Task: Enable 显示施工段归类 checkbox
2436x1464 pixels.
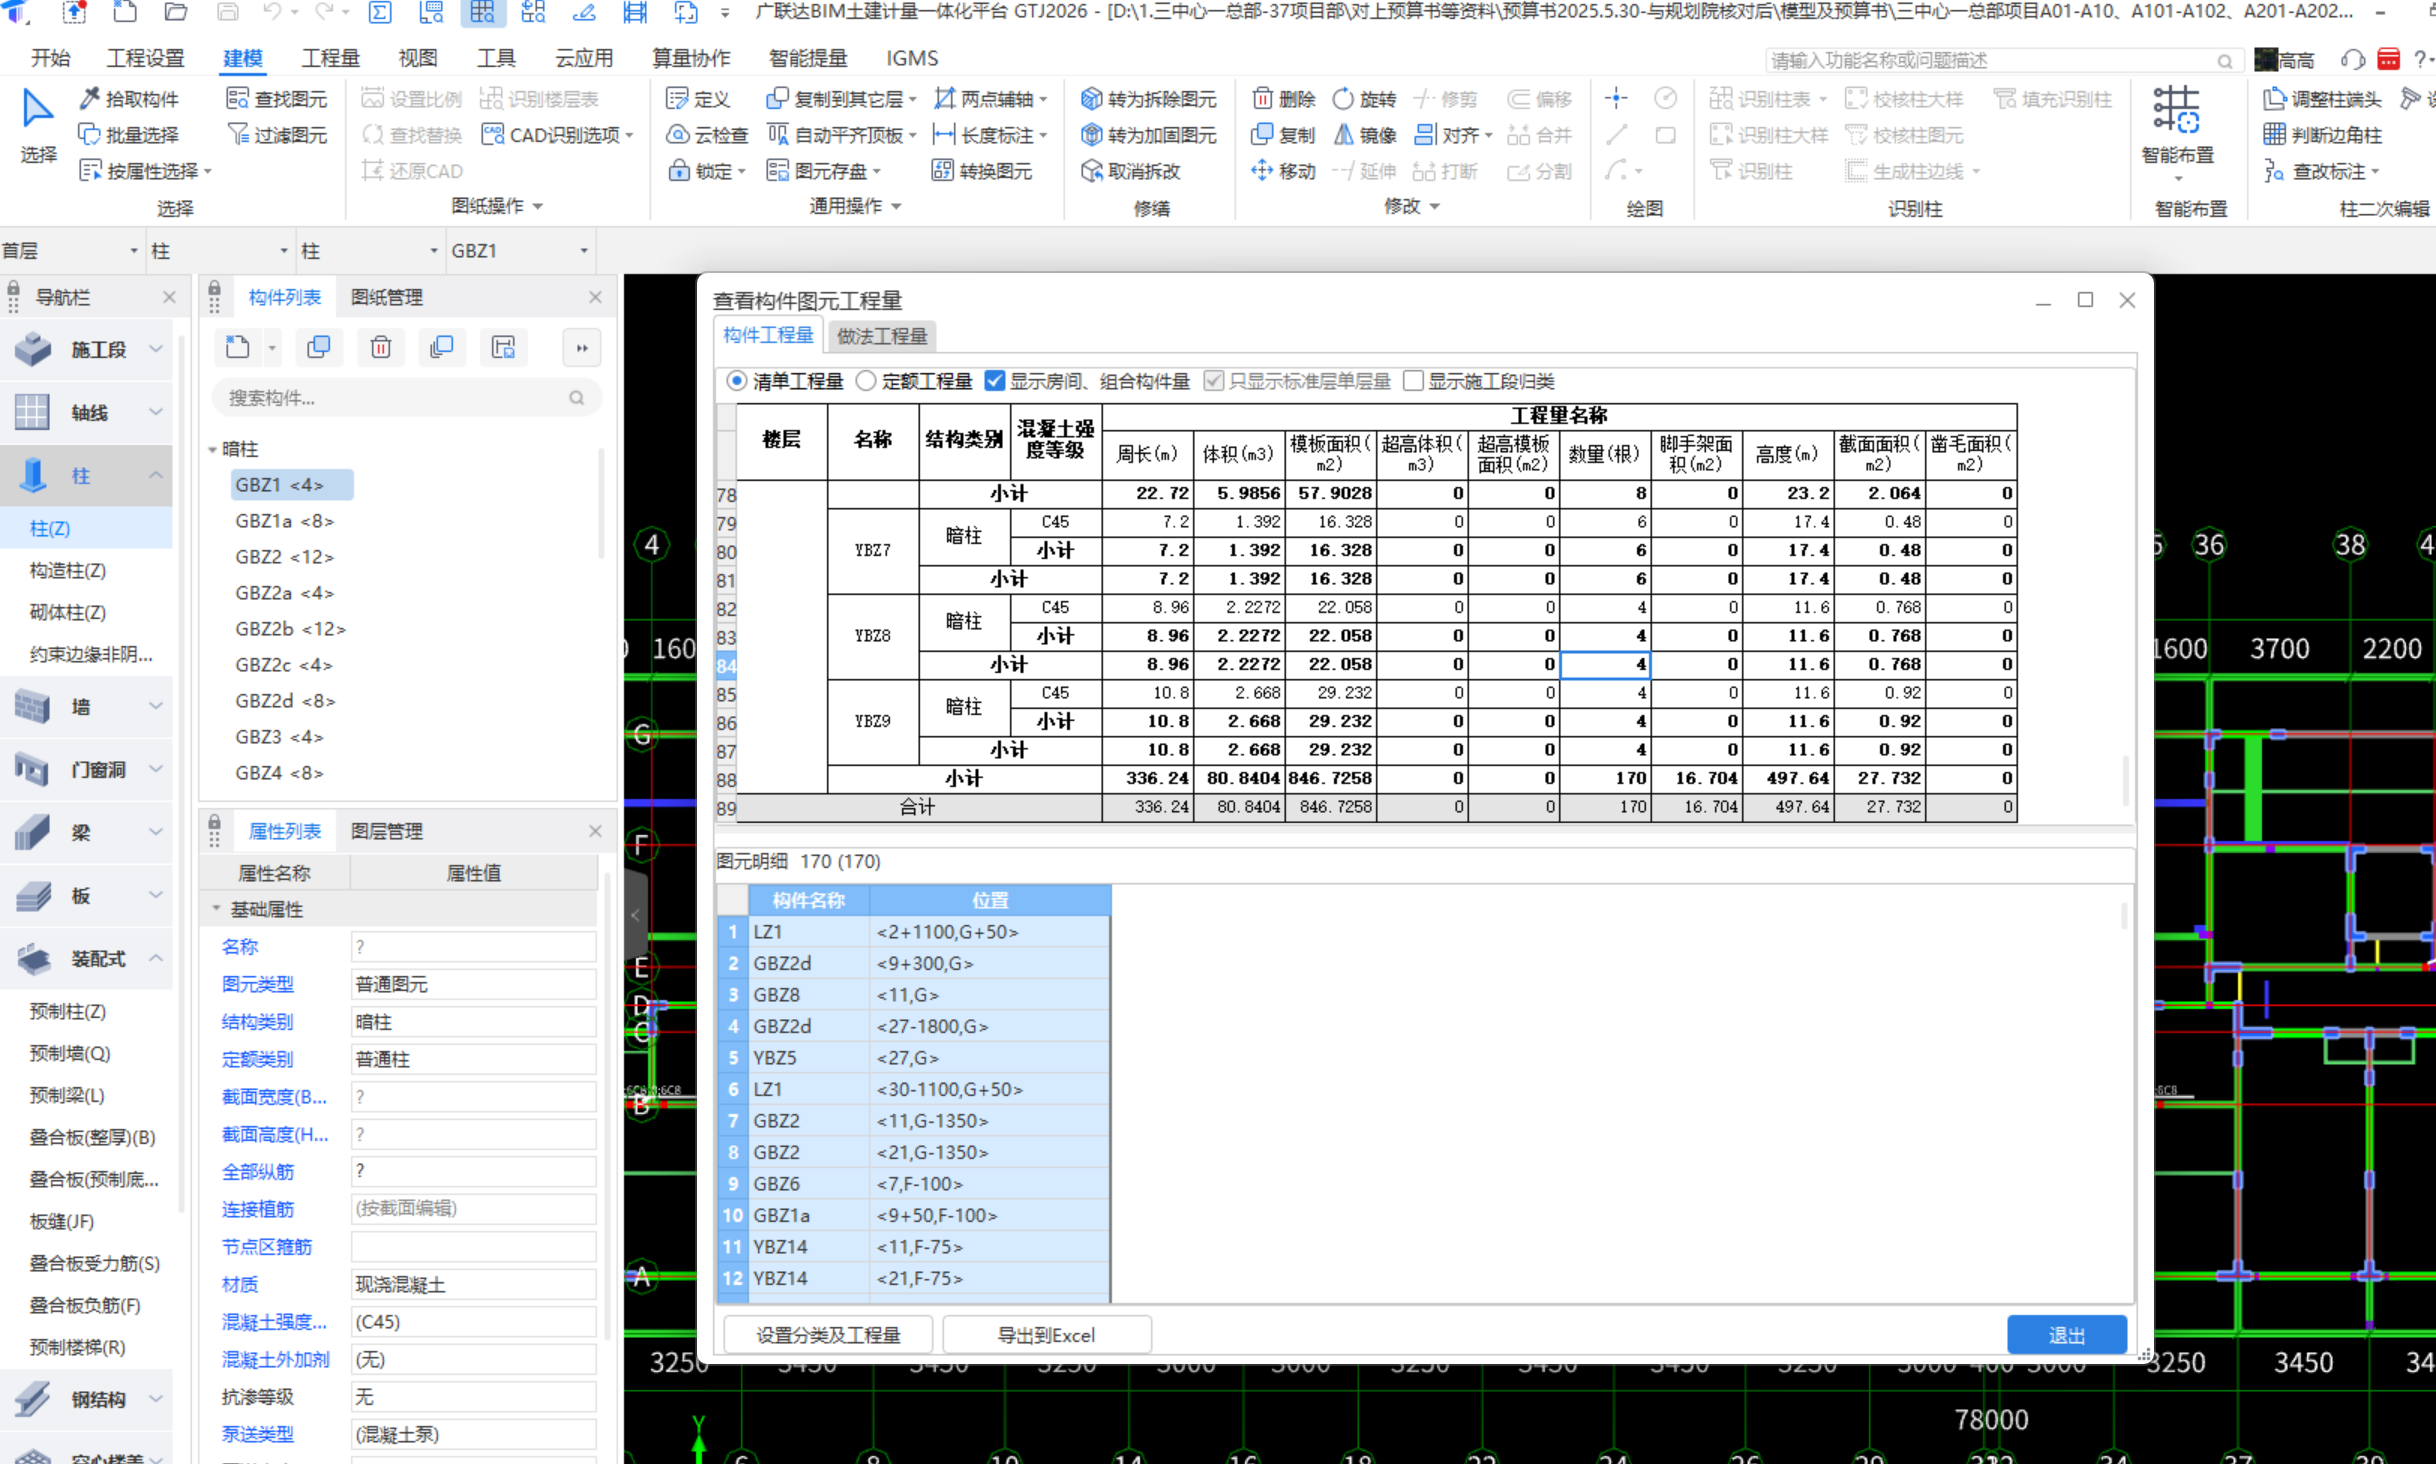Action: (1413, 381)
